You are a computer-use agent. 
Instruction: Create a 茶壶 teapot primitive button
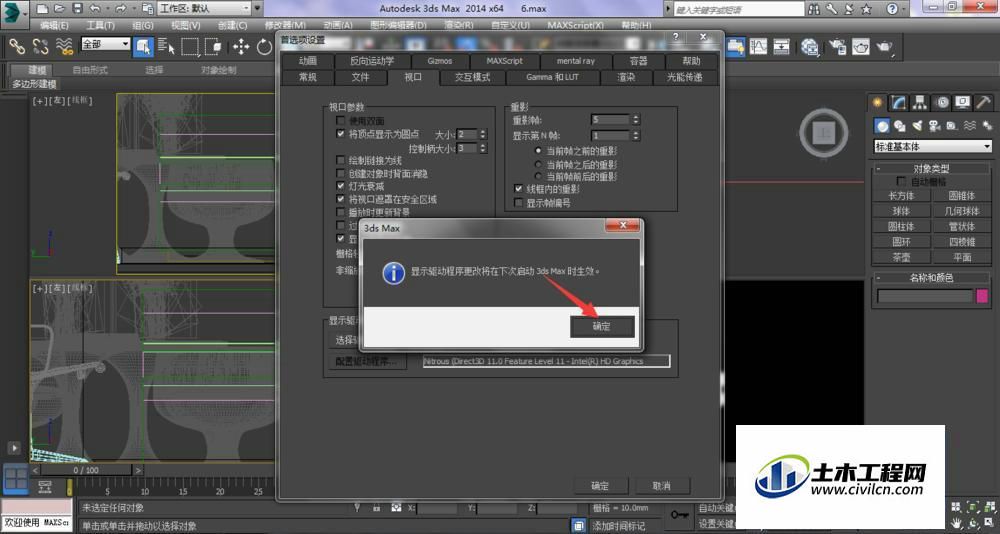coord(901,257)
